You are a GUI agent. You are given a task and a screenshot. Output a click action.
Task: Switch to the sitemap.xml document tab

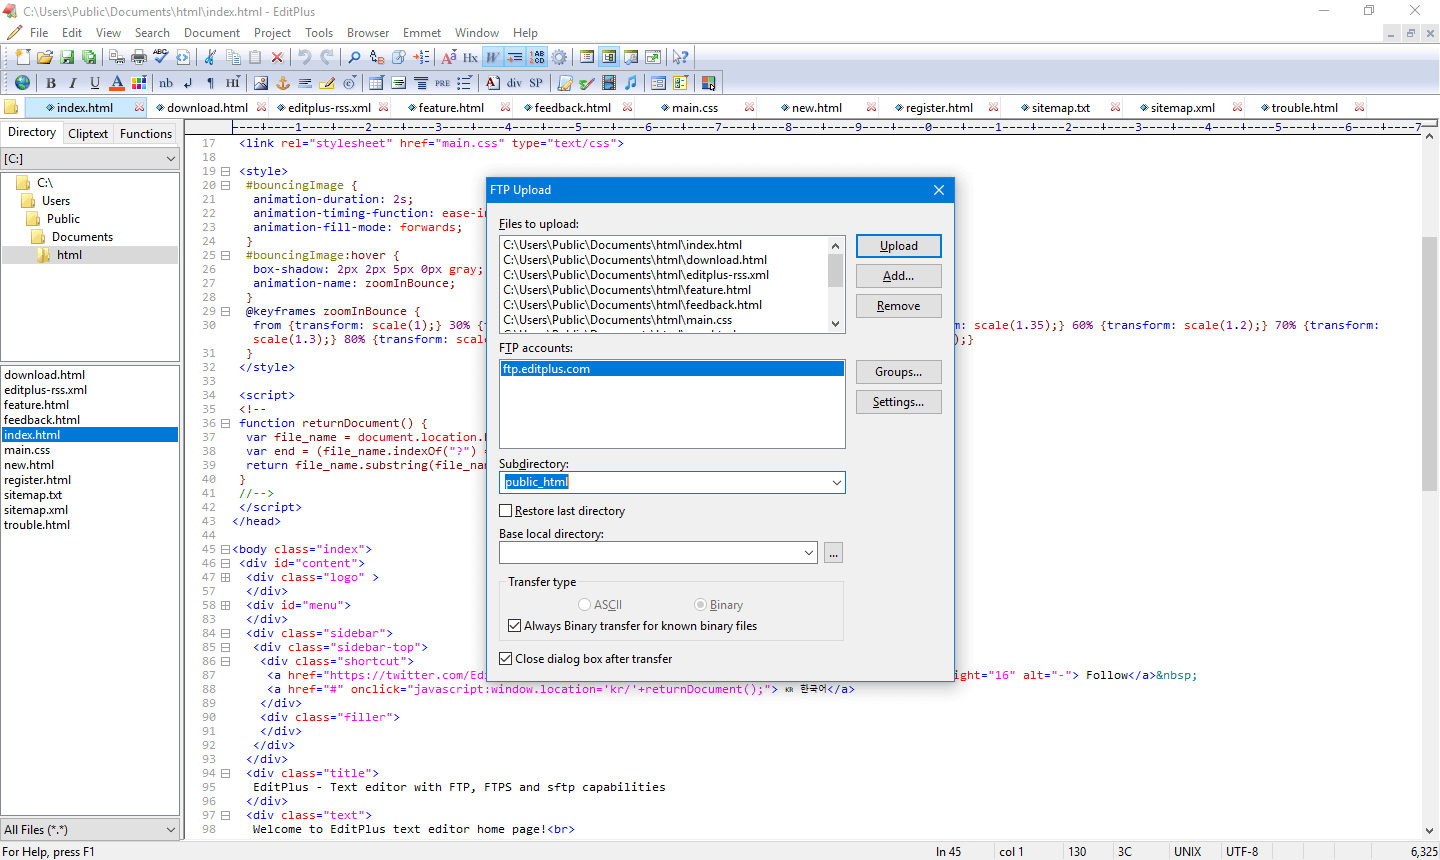click(x=1183, y=108)
